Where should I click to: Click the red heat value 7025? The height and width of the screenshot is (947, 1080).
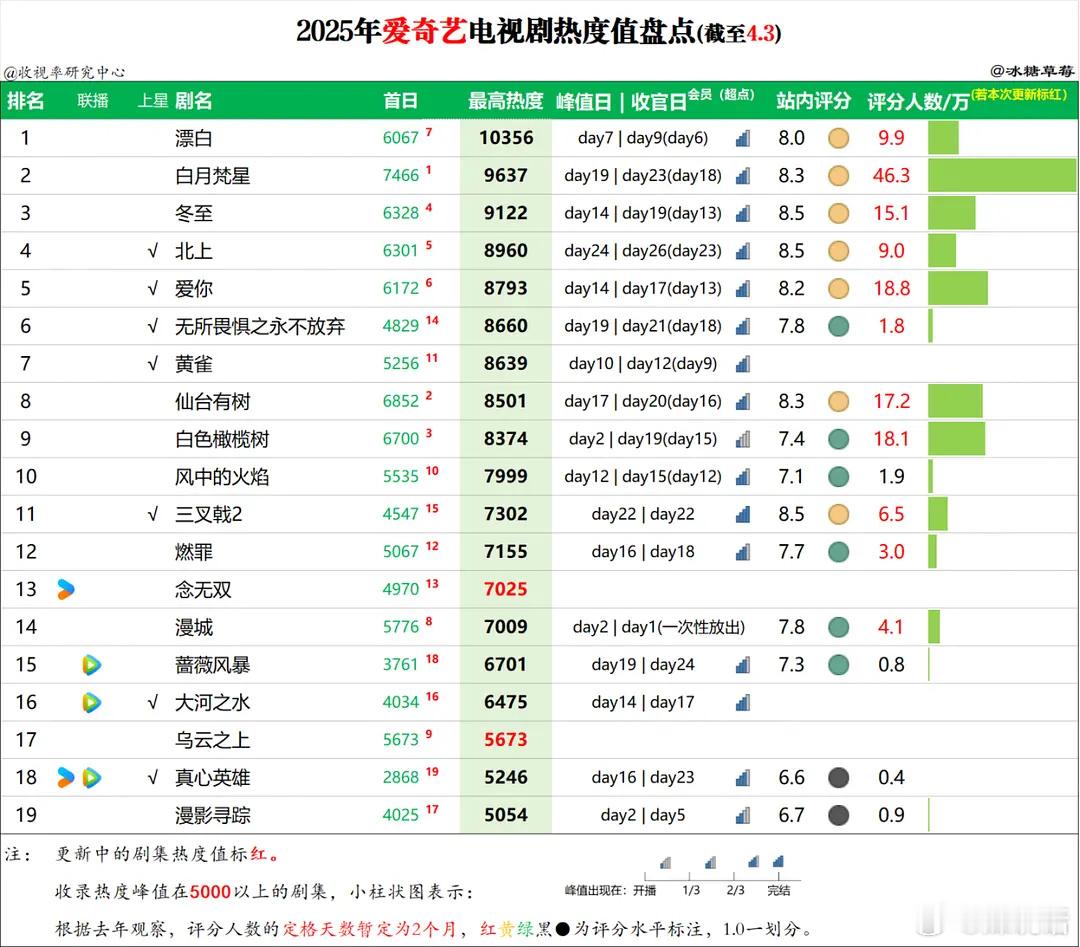tap(506, 590)
